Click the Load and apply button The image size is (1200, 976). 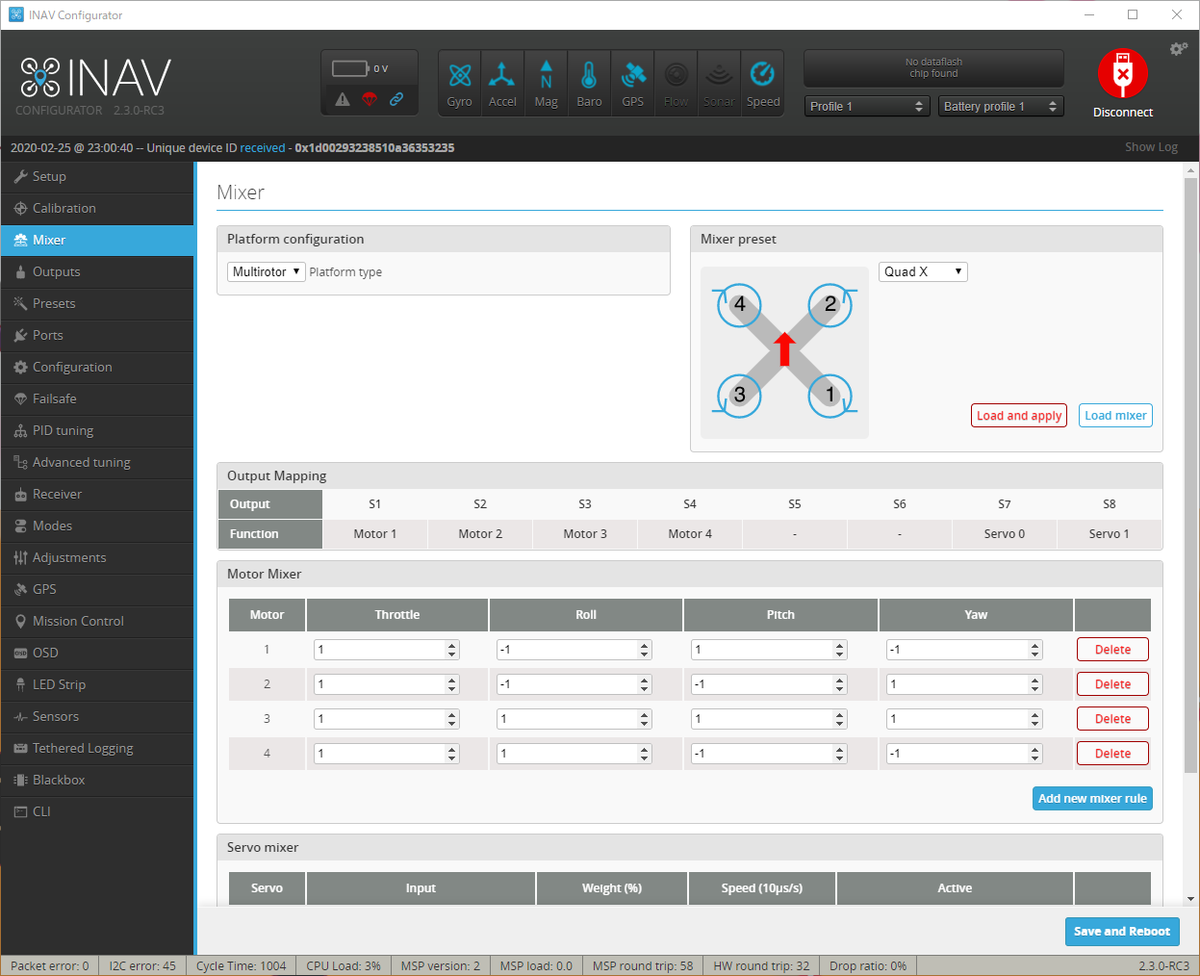1019,416
